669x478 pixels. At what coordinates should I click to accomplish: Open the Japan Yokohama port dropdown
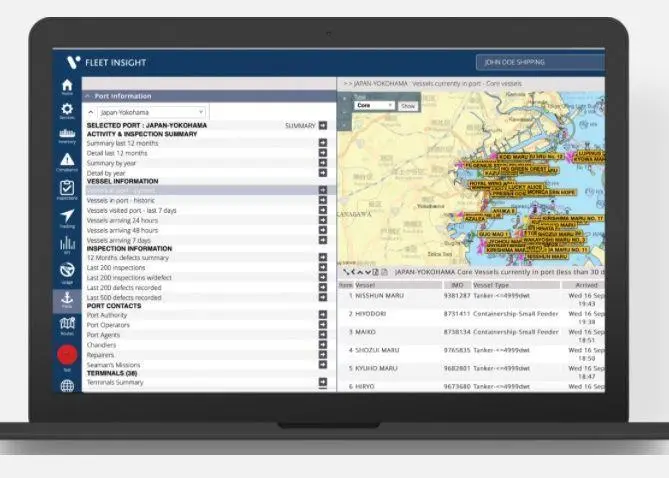[x=151, y=112]
